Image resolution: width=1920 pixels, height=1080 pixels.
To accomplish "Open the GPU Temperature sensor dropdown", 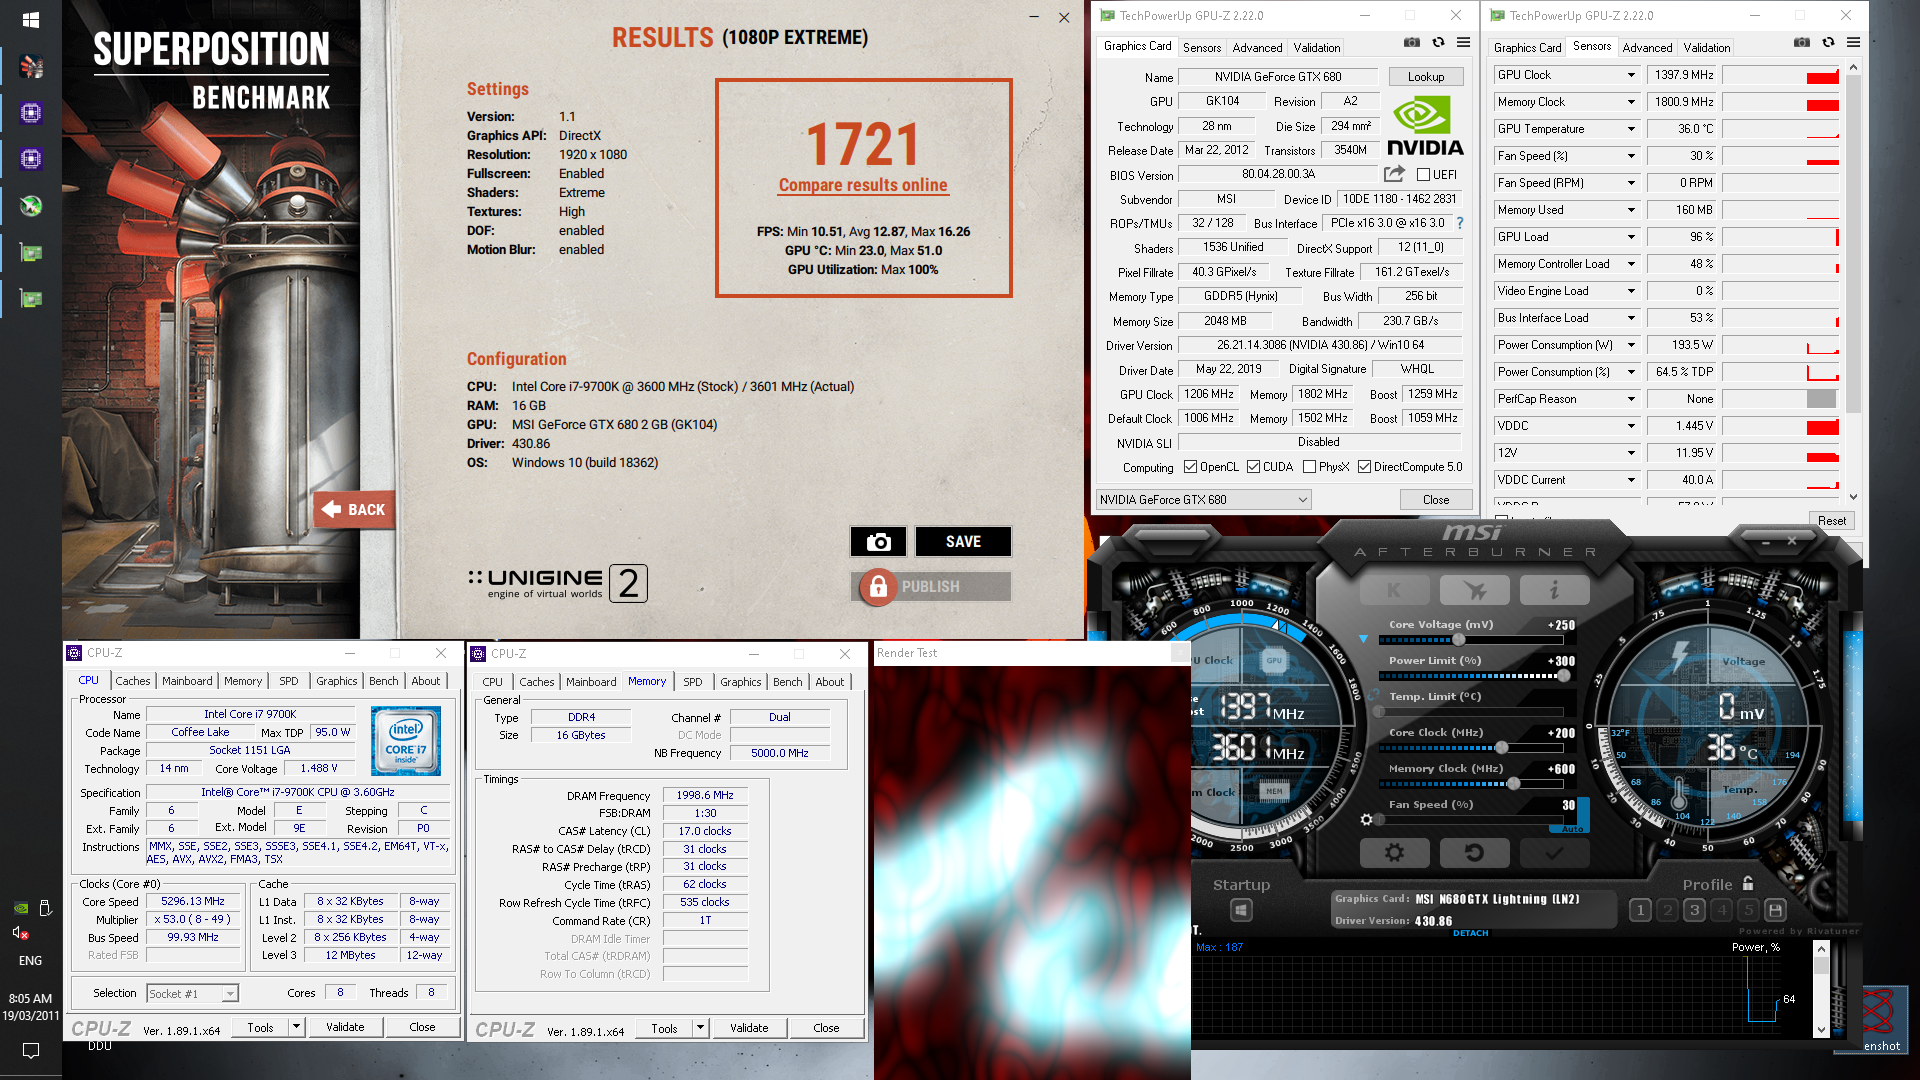I will pyautogui.click(x=1631, y=129).
